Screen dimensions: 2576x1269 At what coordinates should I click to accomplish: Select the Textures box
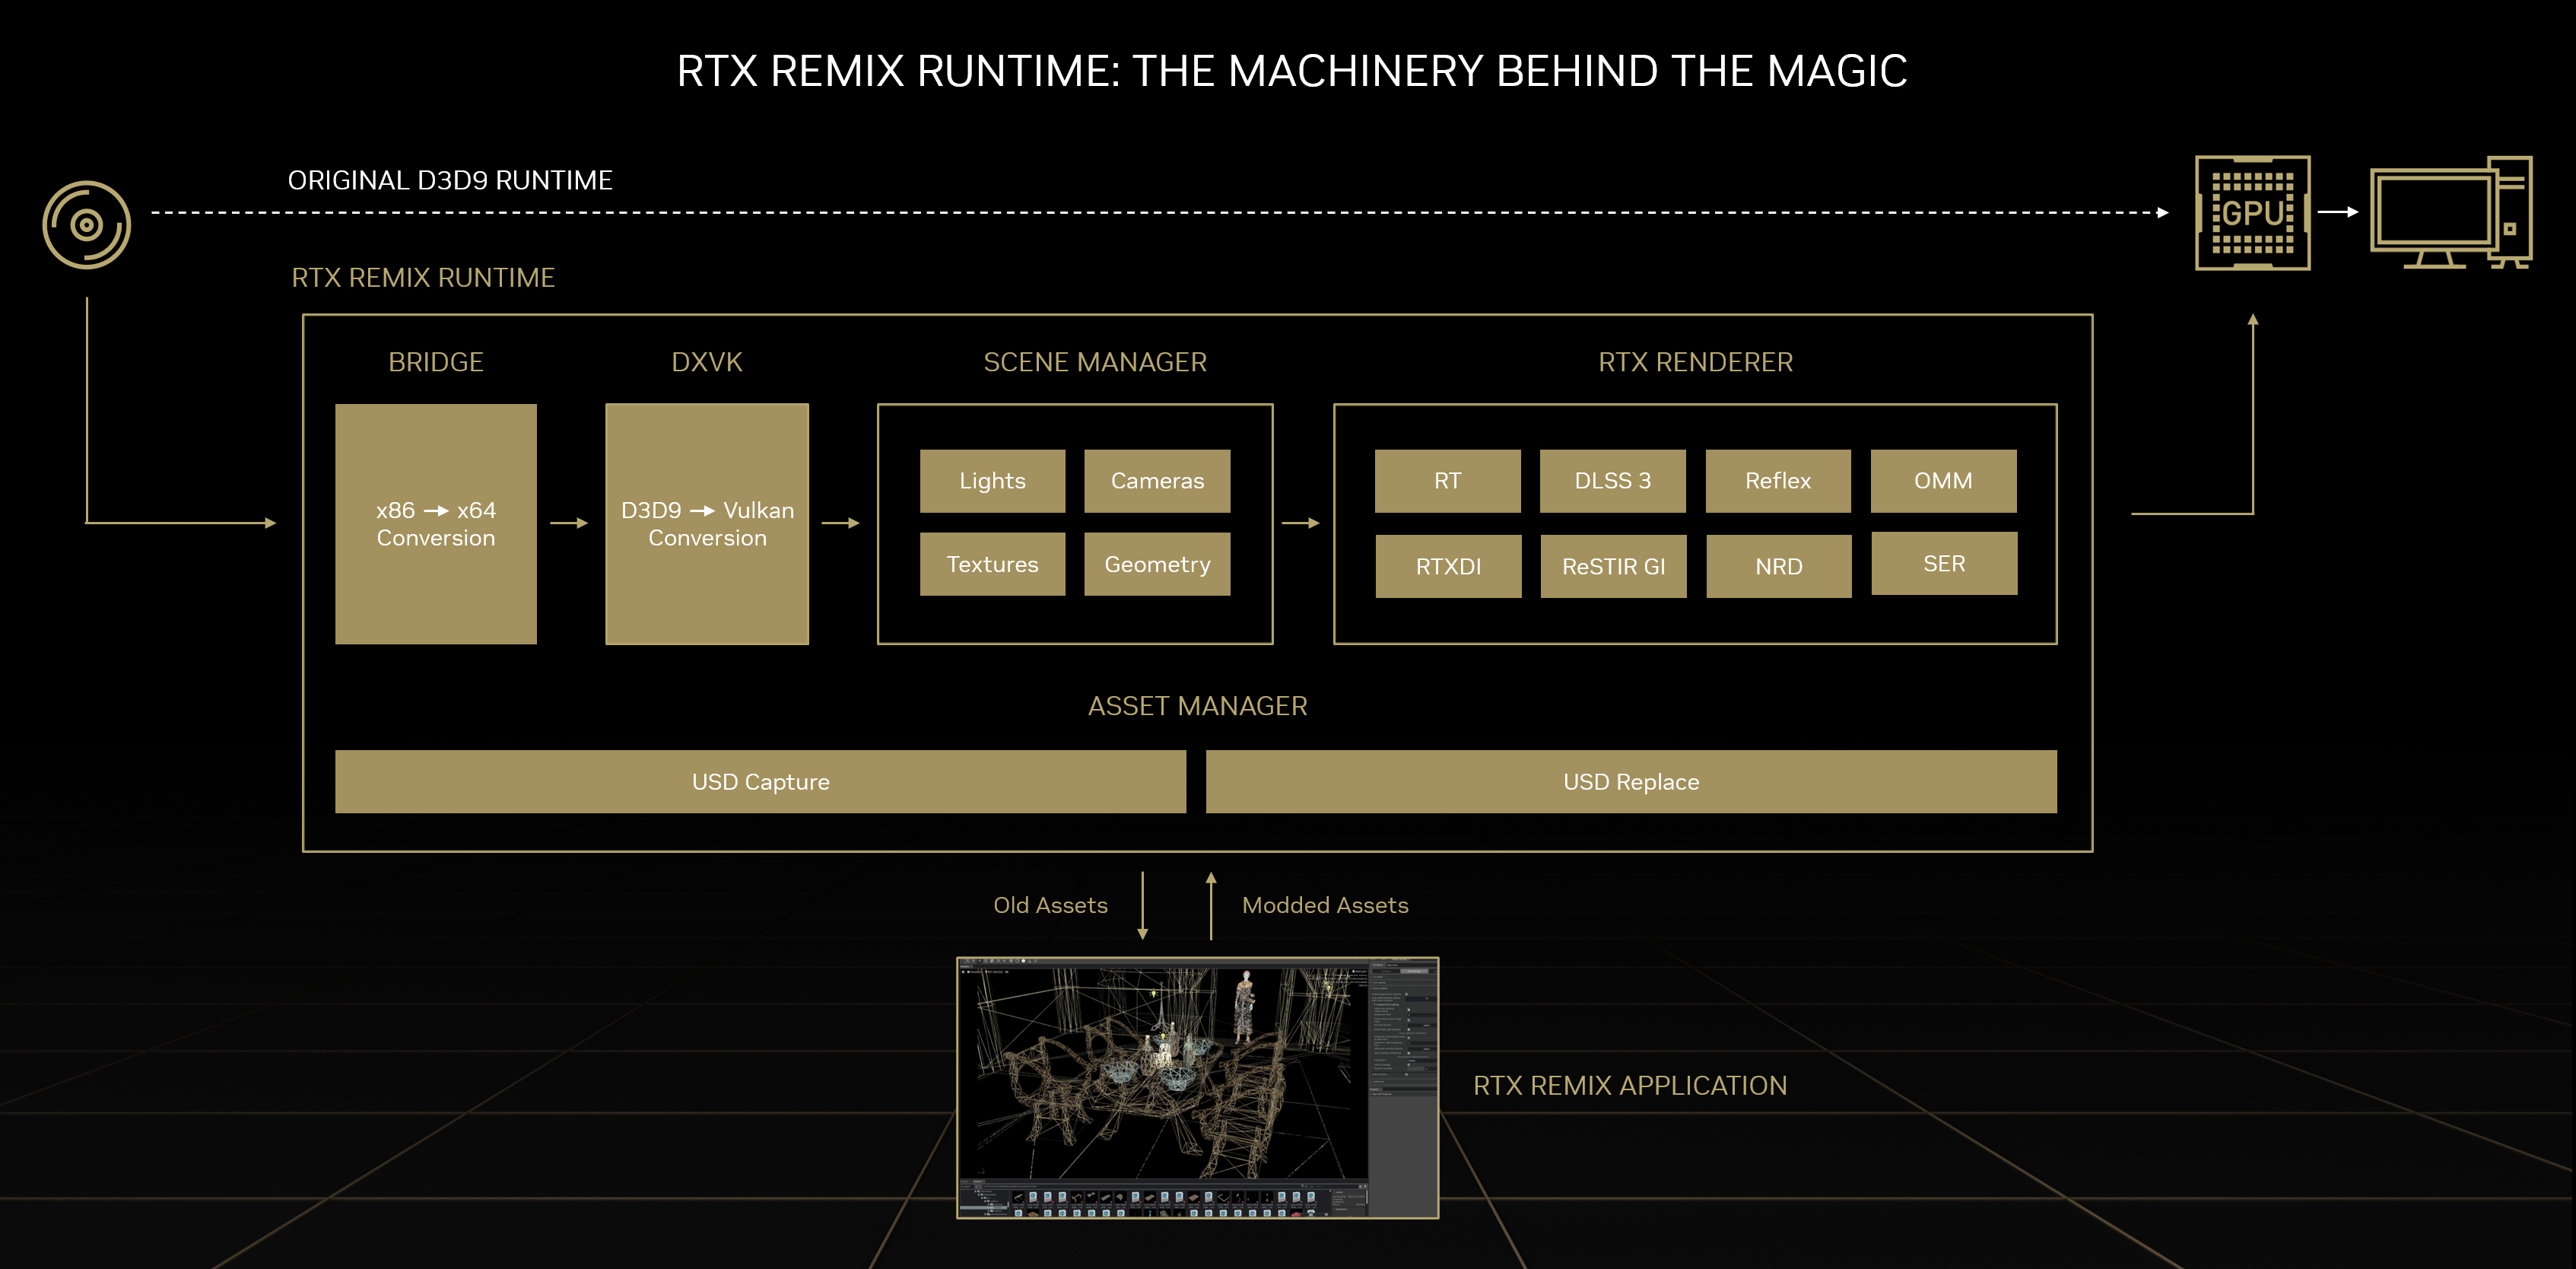point(992,564)
